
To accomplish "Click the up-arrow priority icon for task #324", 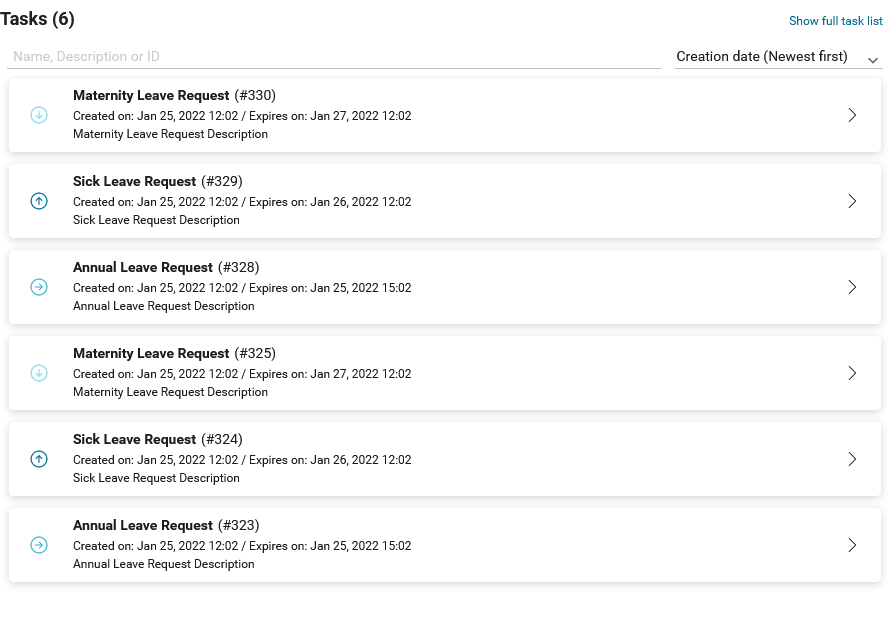I will pos(39,459).
